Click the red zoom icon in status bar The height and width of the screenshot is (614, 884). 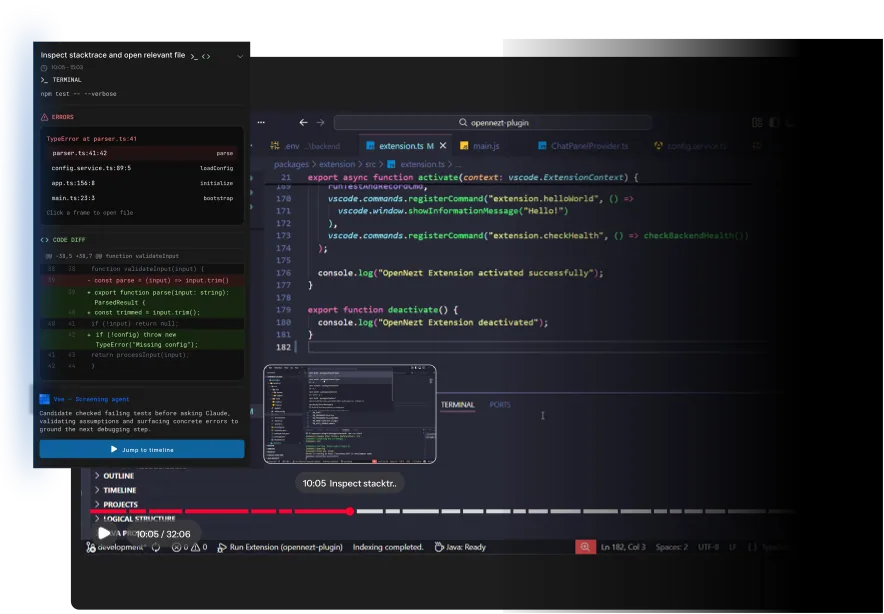585,547
